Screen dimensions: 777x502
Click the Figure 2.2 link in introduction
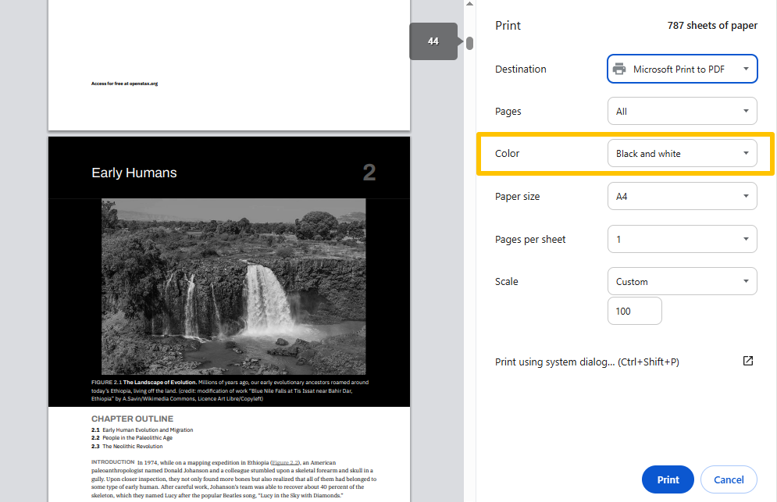click(x=285, y=462)
